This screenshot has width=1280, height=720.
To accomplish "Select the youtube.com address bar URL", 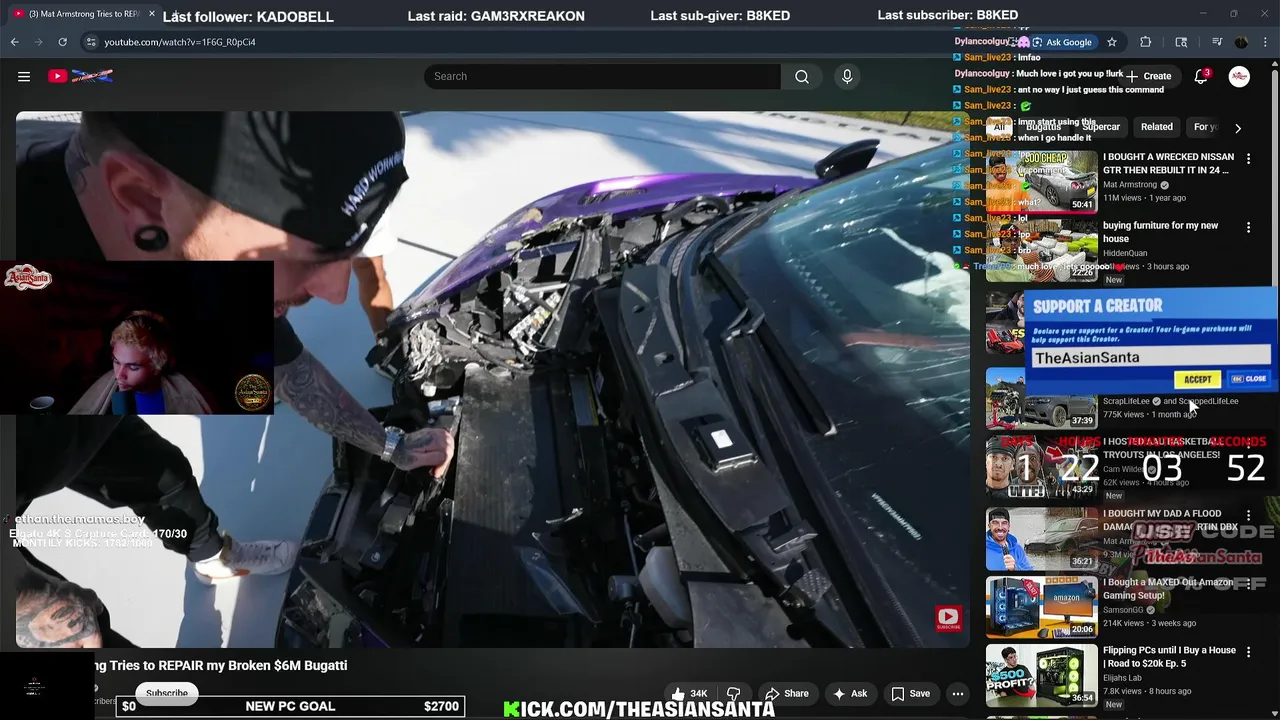I will [x=180, y=42].
